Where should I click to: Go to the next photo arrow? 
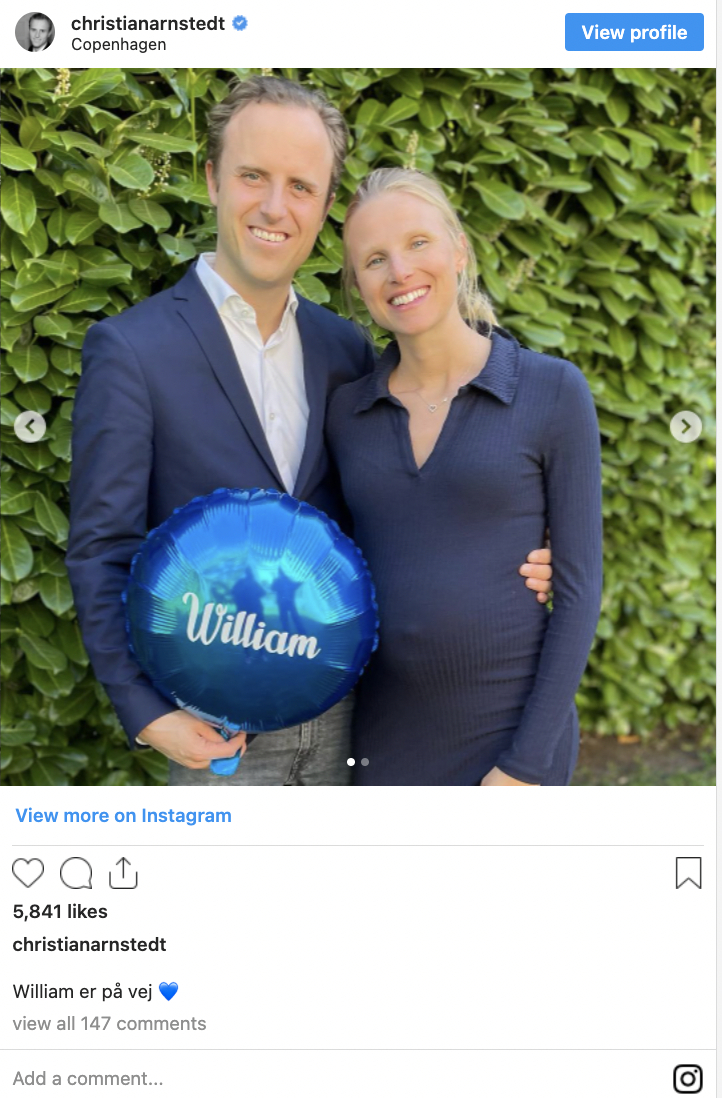(x=686, y=426)
